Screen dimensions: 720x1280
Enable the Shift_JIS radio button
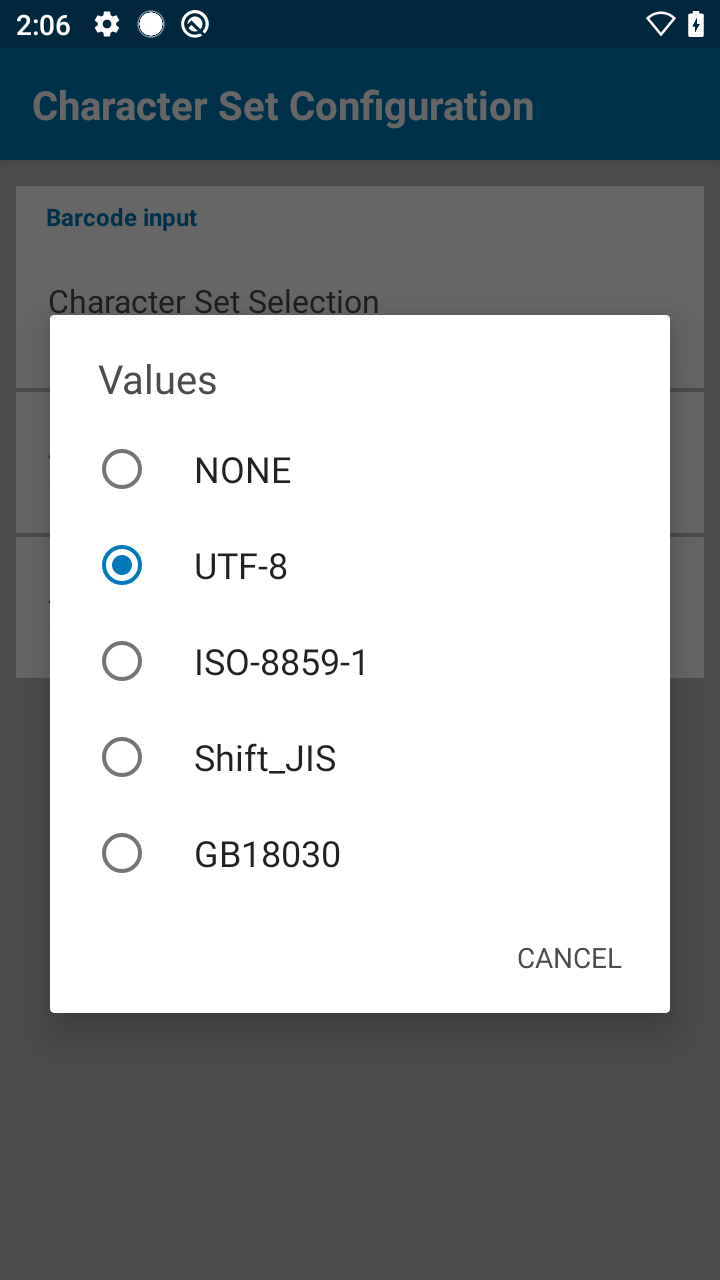(122, 757)
